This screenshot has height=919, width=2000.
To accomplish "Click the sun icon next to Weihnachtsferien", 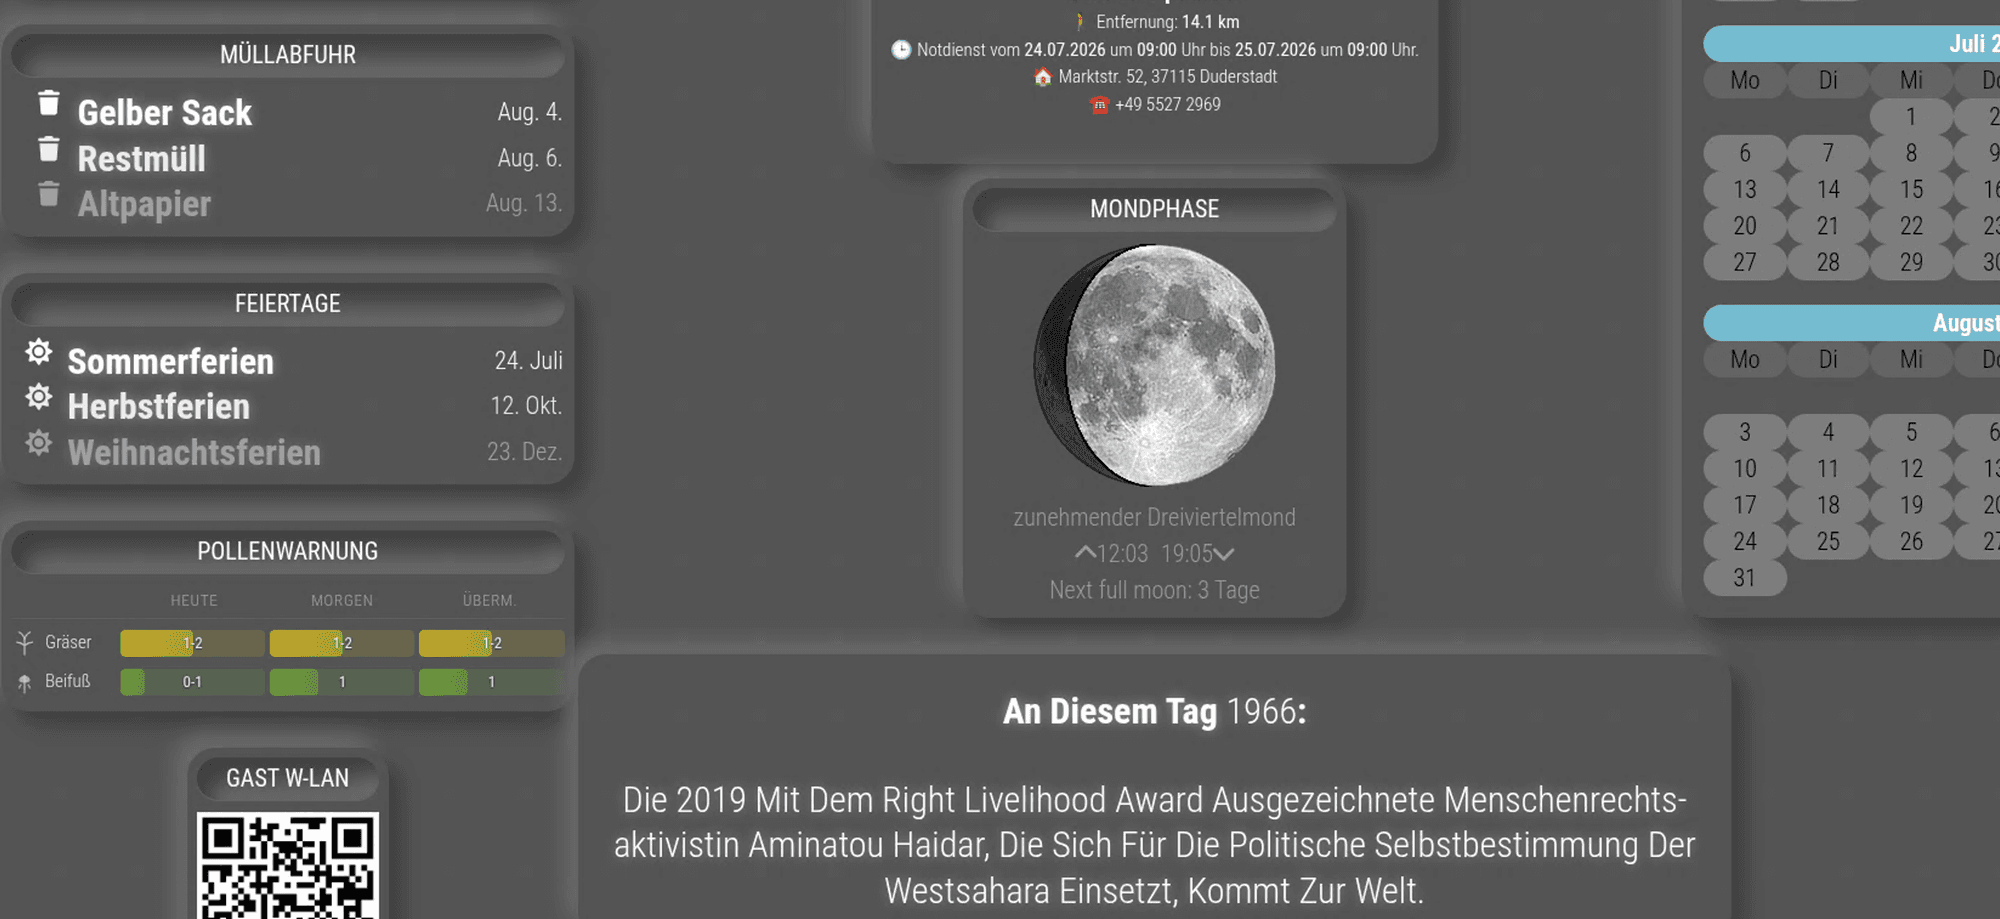I will 39,443.
